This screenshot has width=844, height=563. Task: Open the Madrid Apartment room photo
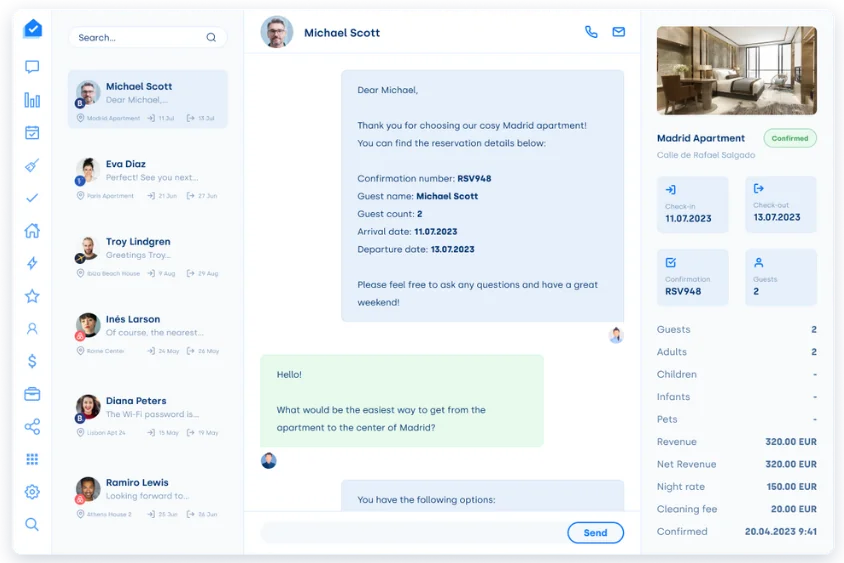click(736, 71)
